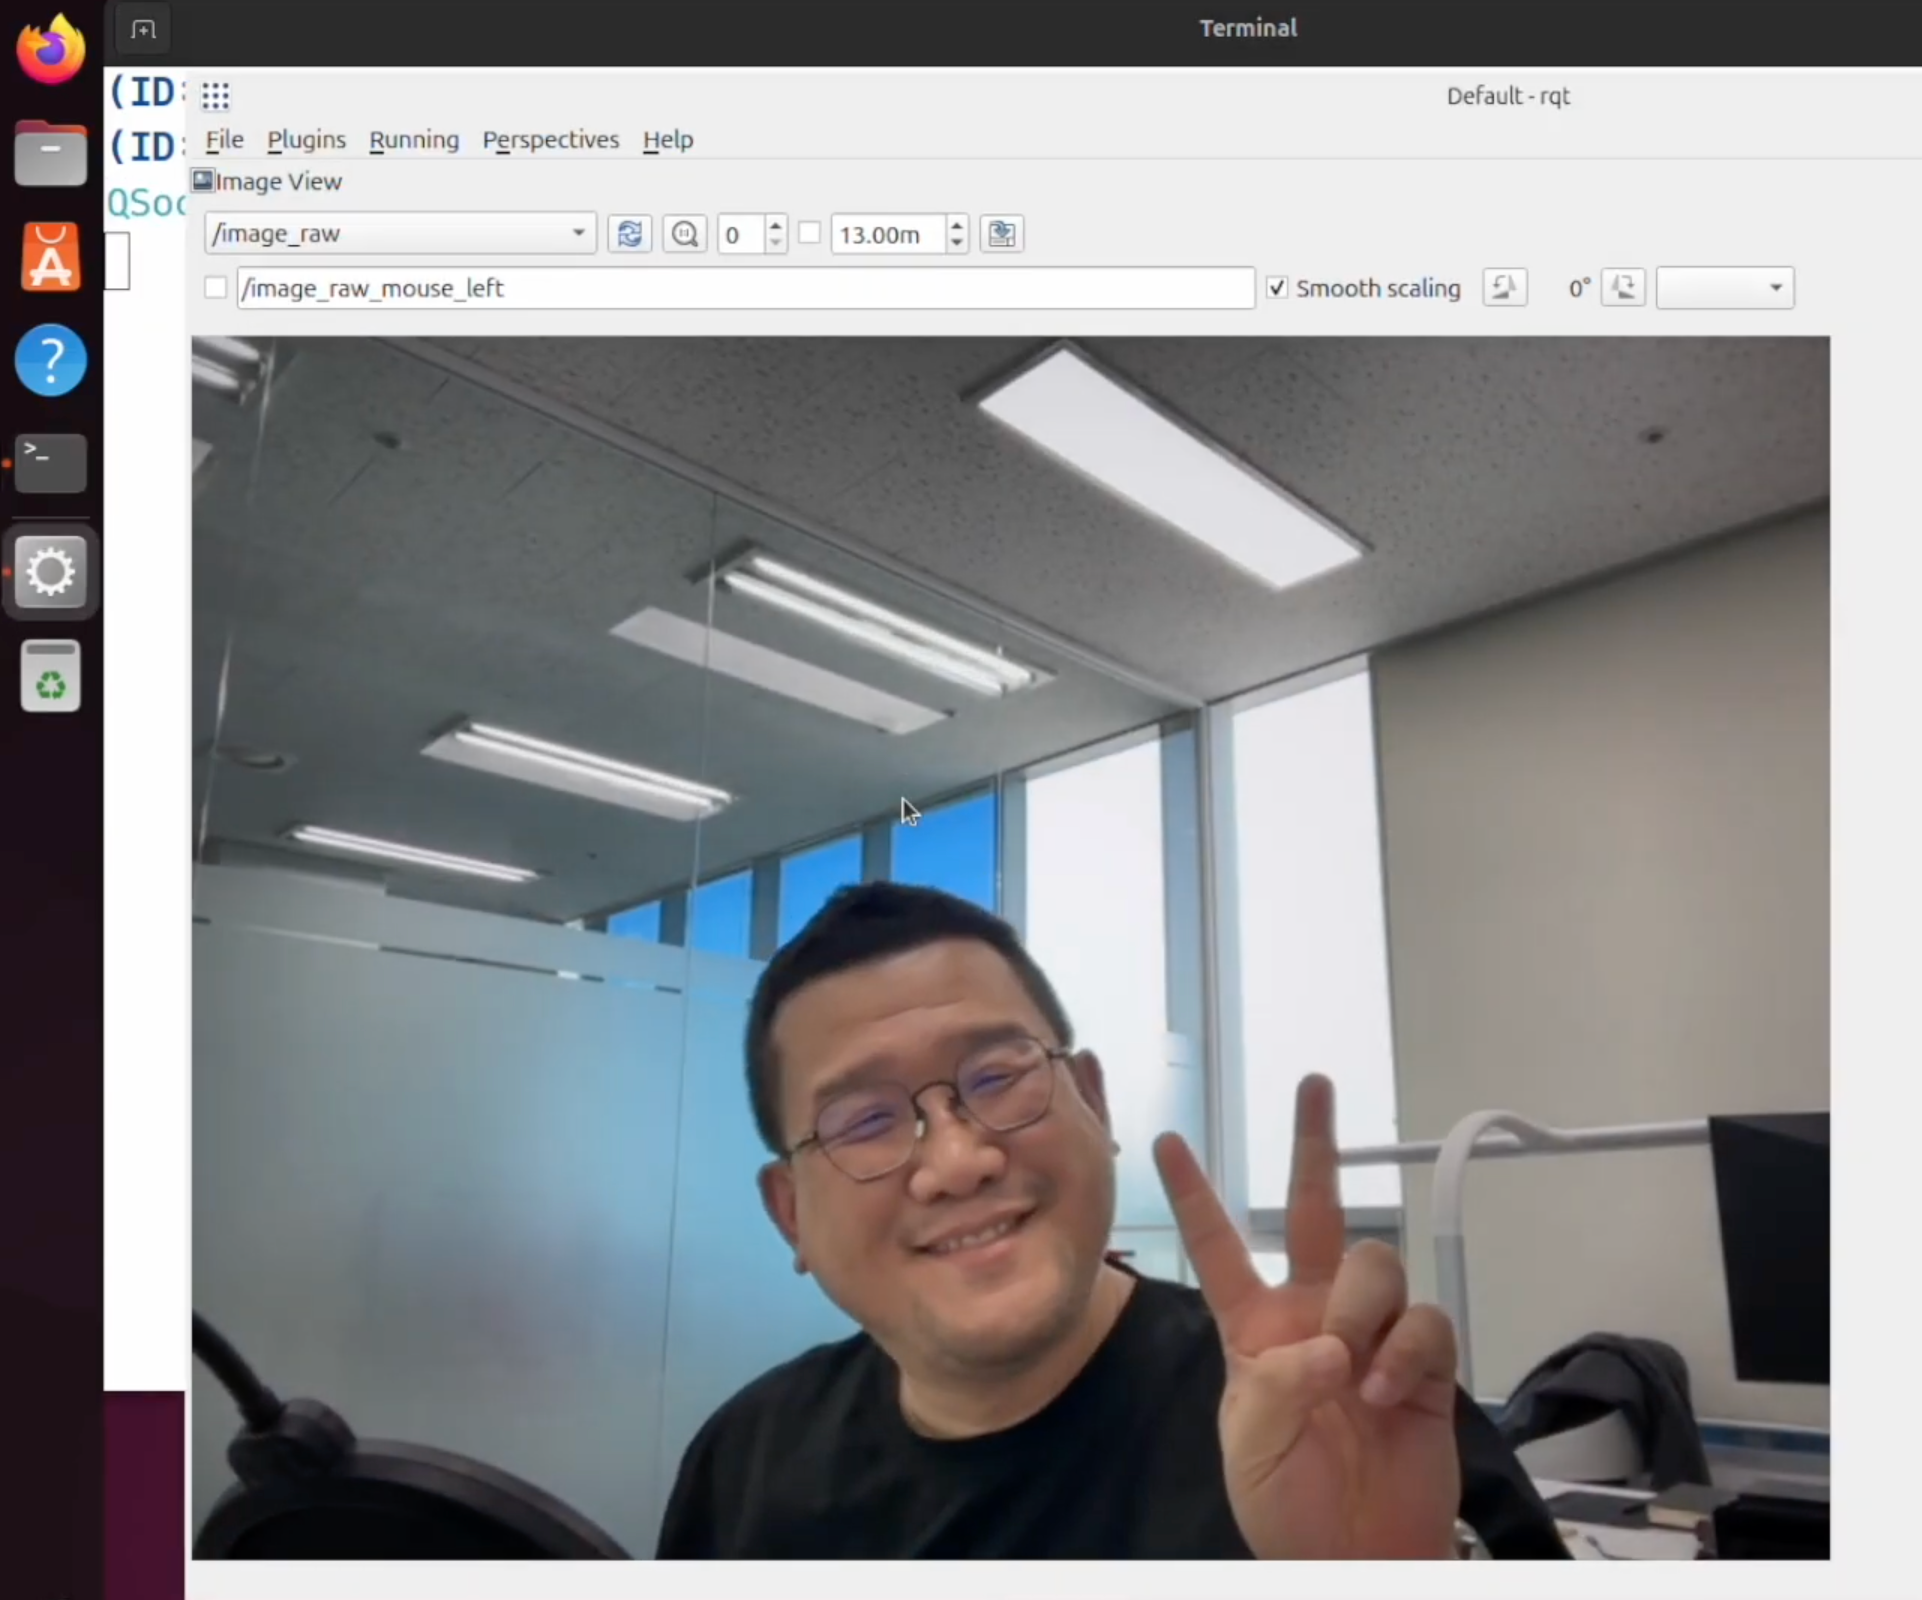Open Firefox from the dock
Image resolution: width=1922 pixels, height=1600 pixels.
tap(50, 50)
